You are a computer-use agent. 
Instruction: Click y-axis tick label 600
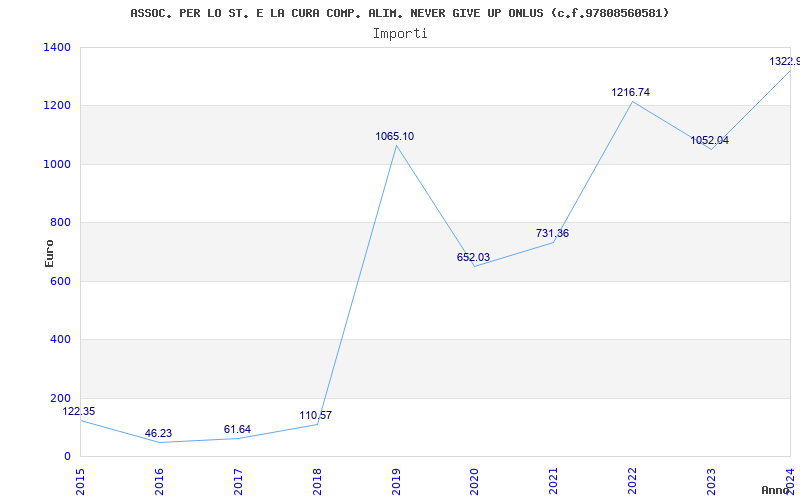coord(61,281)
